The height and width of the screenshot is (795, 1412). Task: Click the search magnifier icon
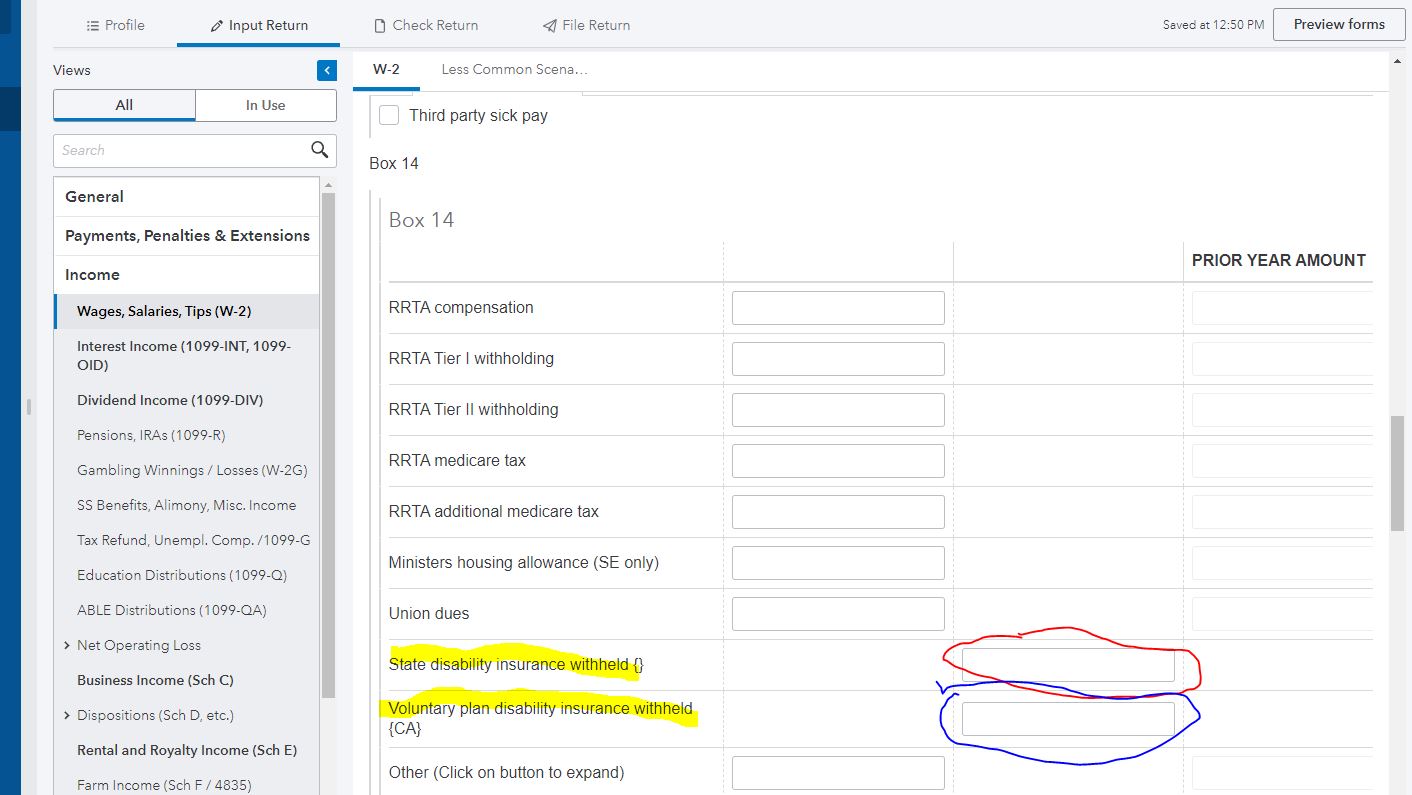click(319, 149)
